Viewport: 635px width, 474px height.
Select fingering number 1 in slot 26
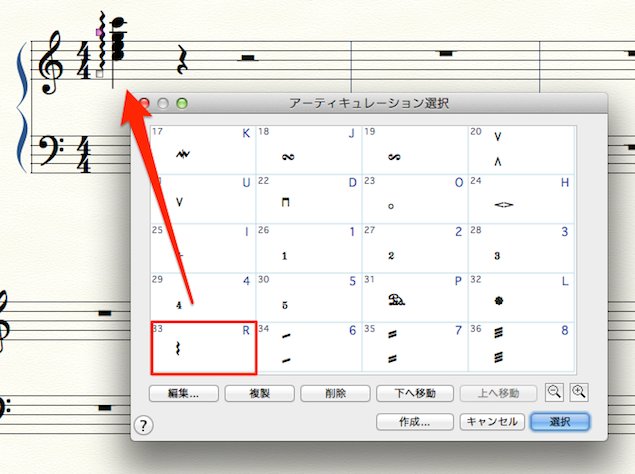309,249
